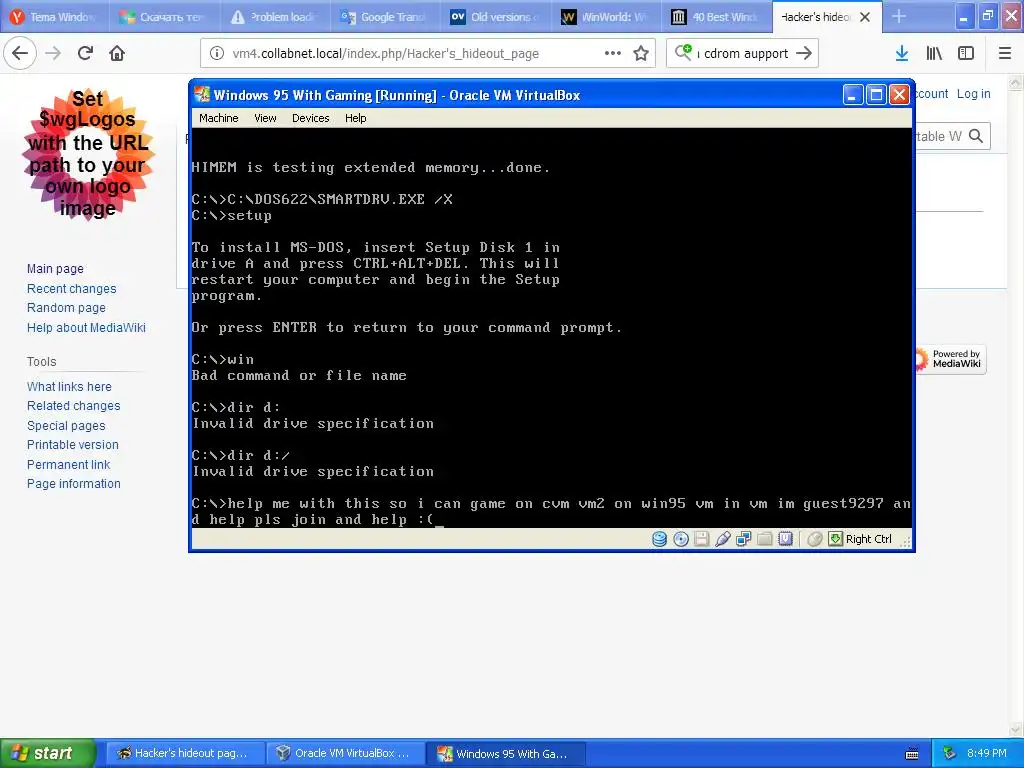
Task: Switch to Hacker's hideout page taskbar button
Action: (185, 754)
